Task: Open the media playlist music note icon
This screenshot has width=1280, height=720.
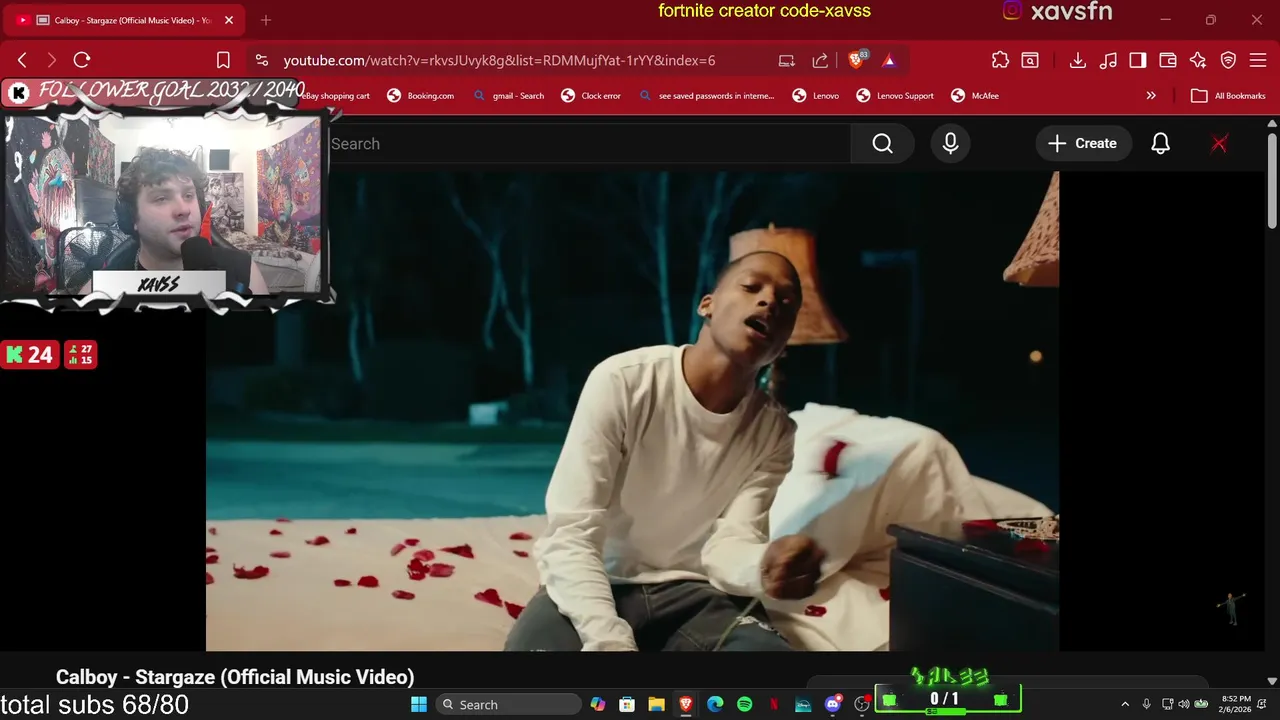Action: click(x=1108, y=60)
